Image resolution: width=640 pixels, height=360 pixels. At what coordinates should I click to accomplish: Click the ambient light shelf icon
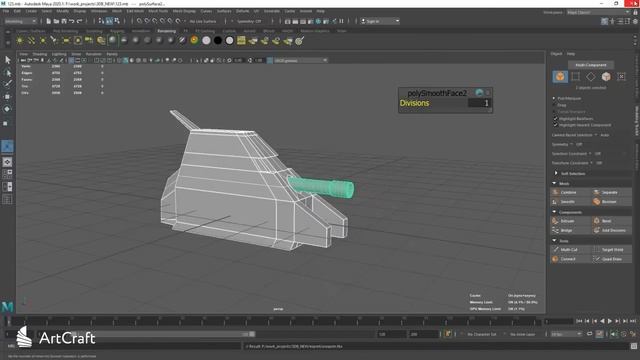[x=20, y=40]
